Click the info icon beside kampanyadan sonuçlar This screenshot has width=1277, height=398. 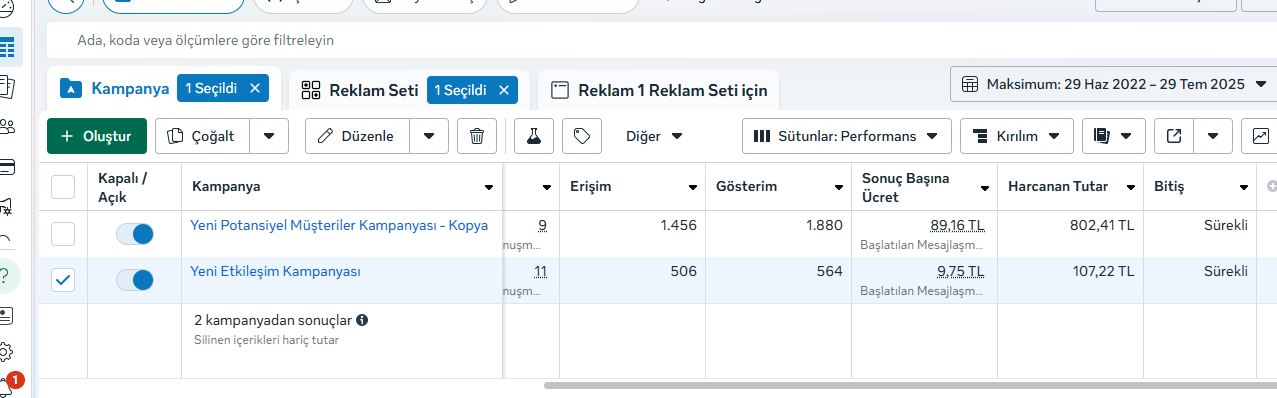[362, 321]
